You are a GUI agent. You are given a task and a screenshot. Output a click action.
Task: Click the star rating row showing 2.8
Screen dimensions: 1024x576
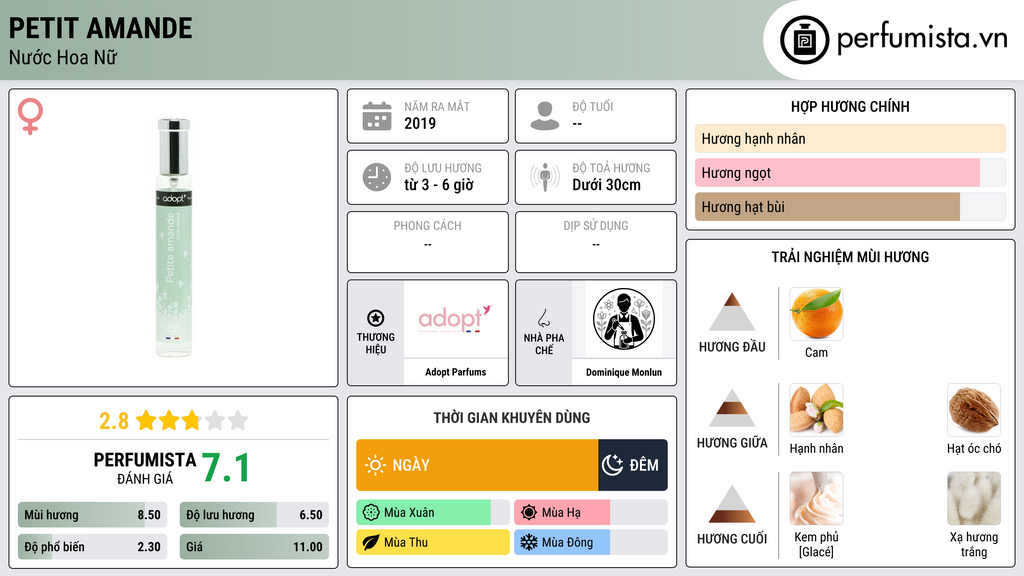coord(174,421)
